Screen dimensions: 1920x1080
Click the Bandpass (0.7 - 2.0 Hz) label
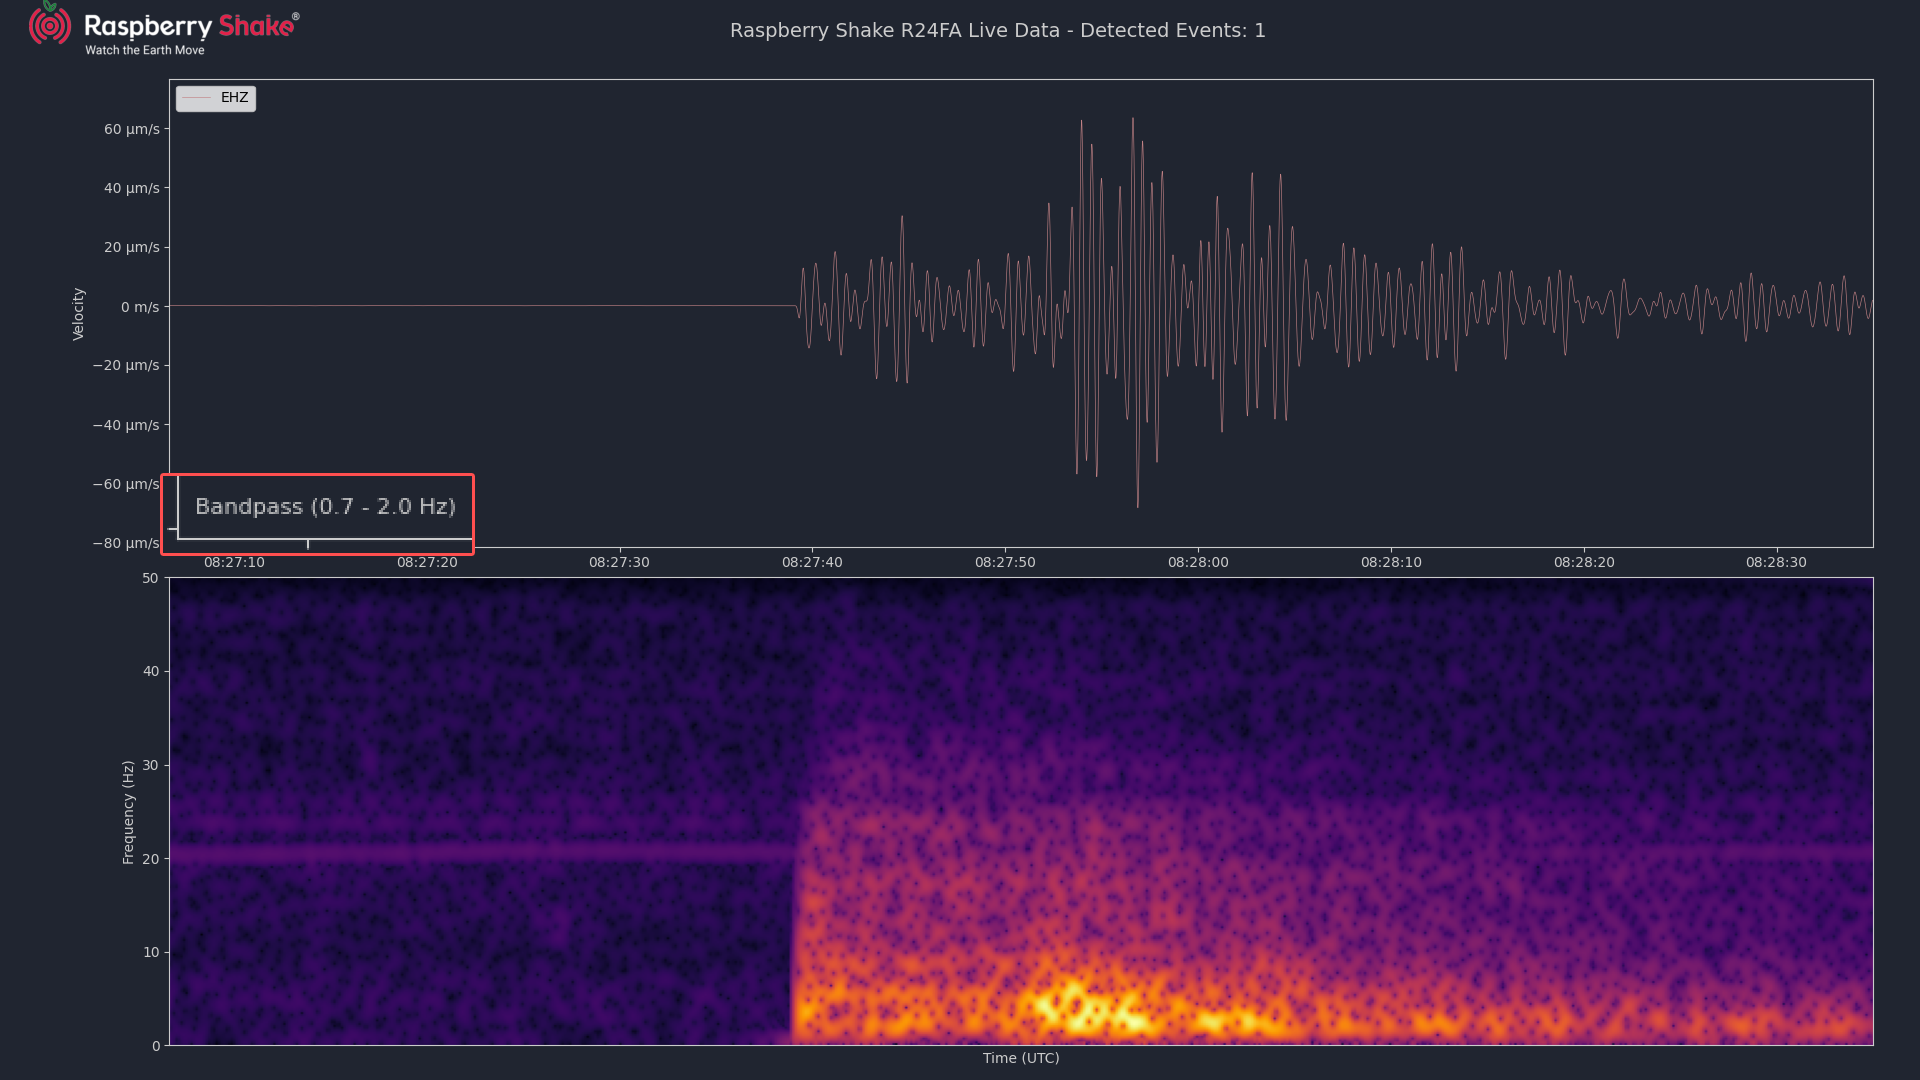coord(325,507)
